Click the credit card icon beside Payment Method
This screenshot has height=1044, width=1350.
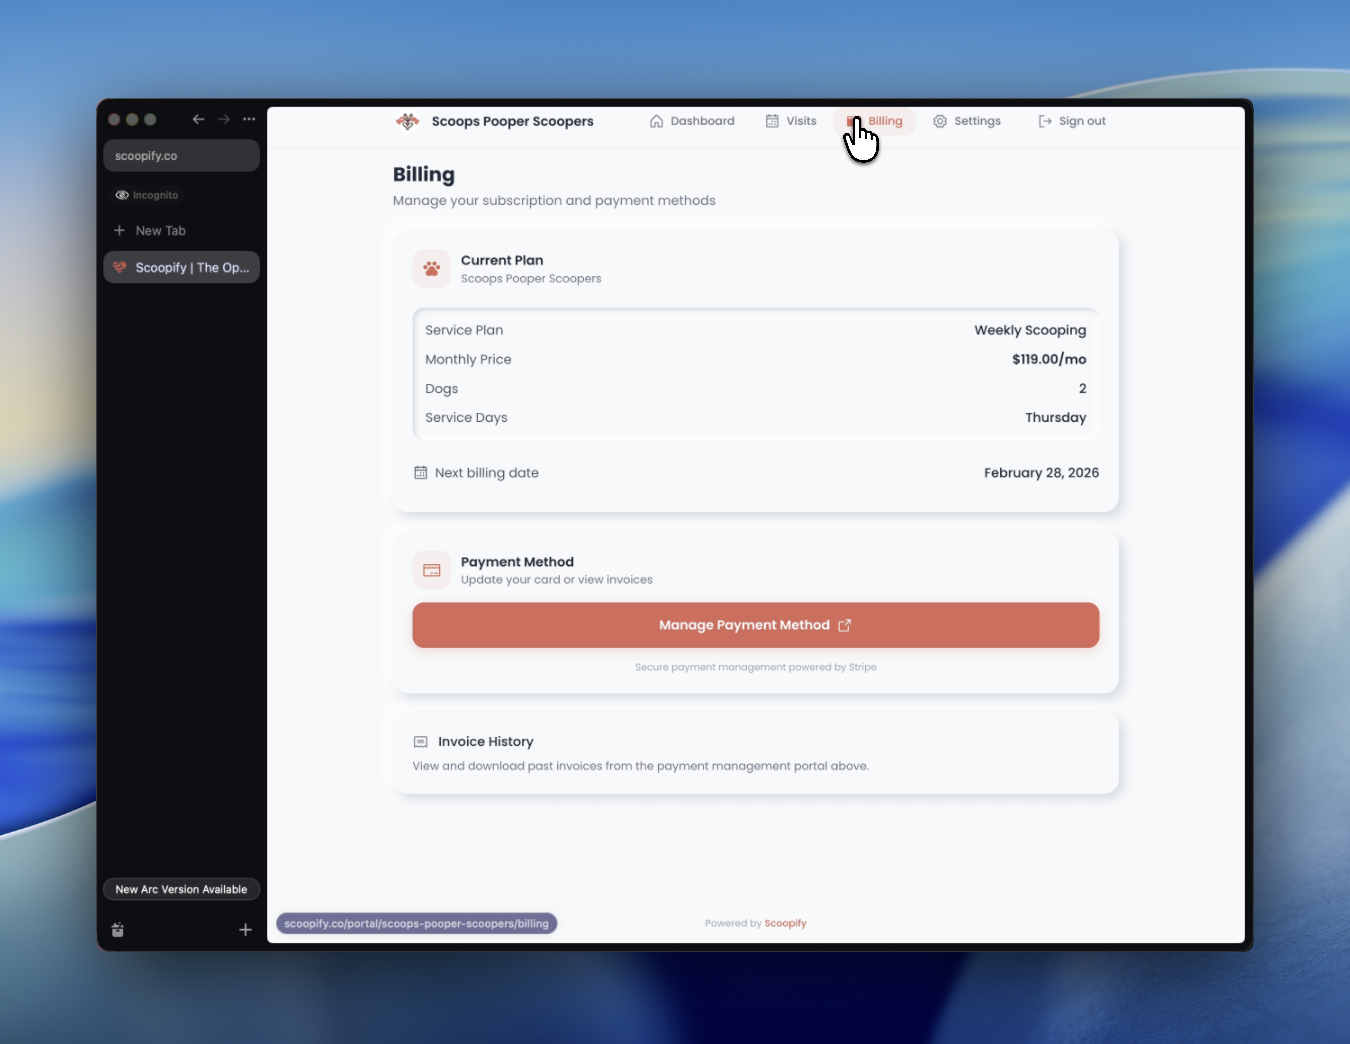point(432,570)
